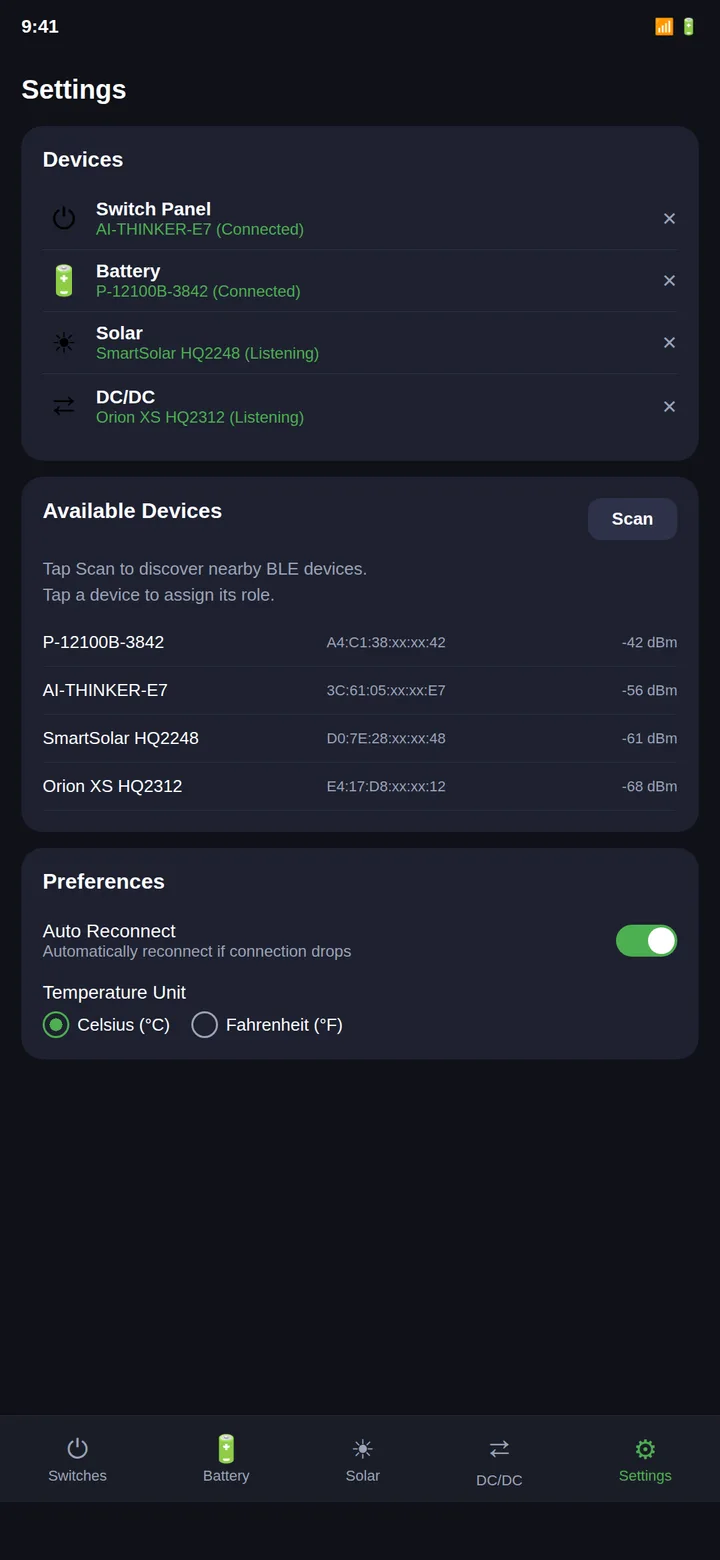Toggle the Auto Reconnect switch

pos(646,941)
